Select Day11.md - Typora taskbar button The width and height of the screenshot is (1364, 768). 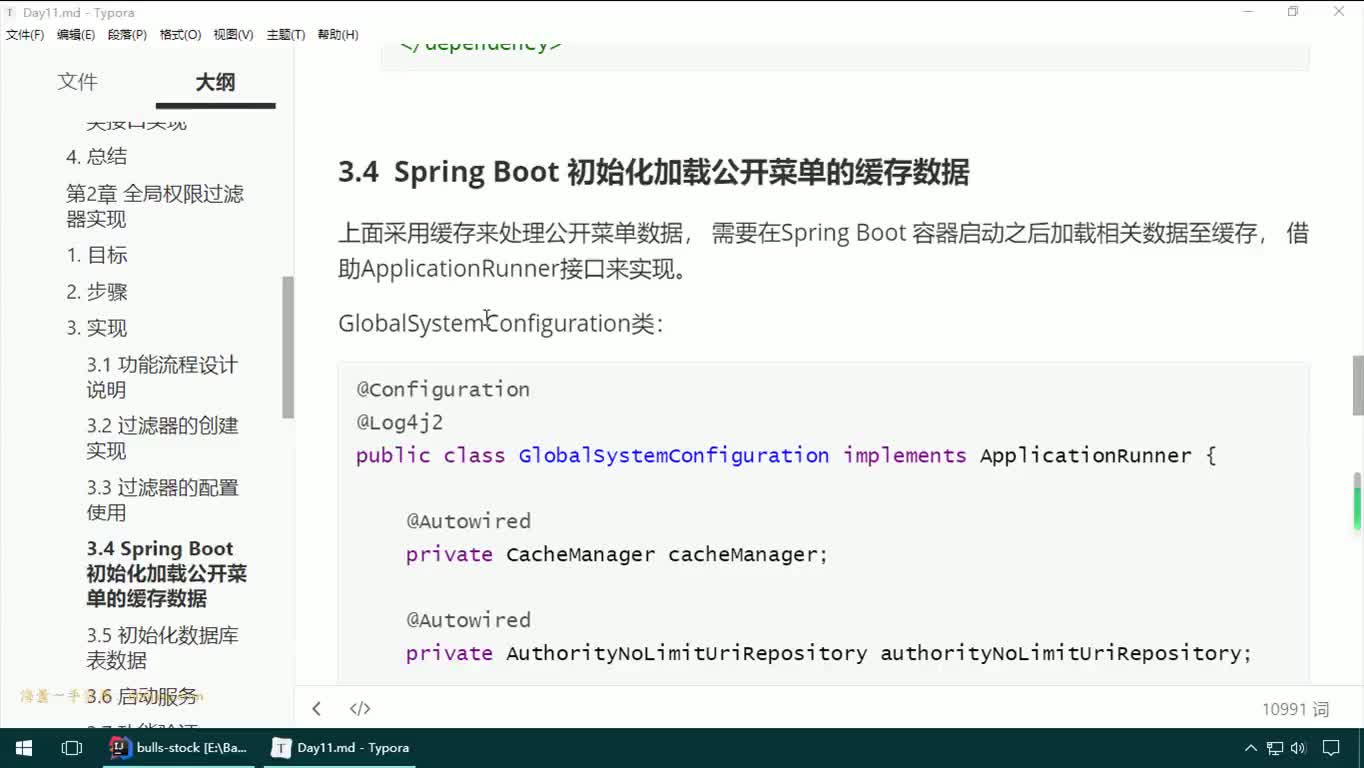point(340,748)
